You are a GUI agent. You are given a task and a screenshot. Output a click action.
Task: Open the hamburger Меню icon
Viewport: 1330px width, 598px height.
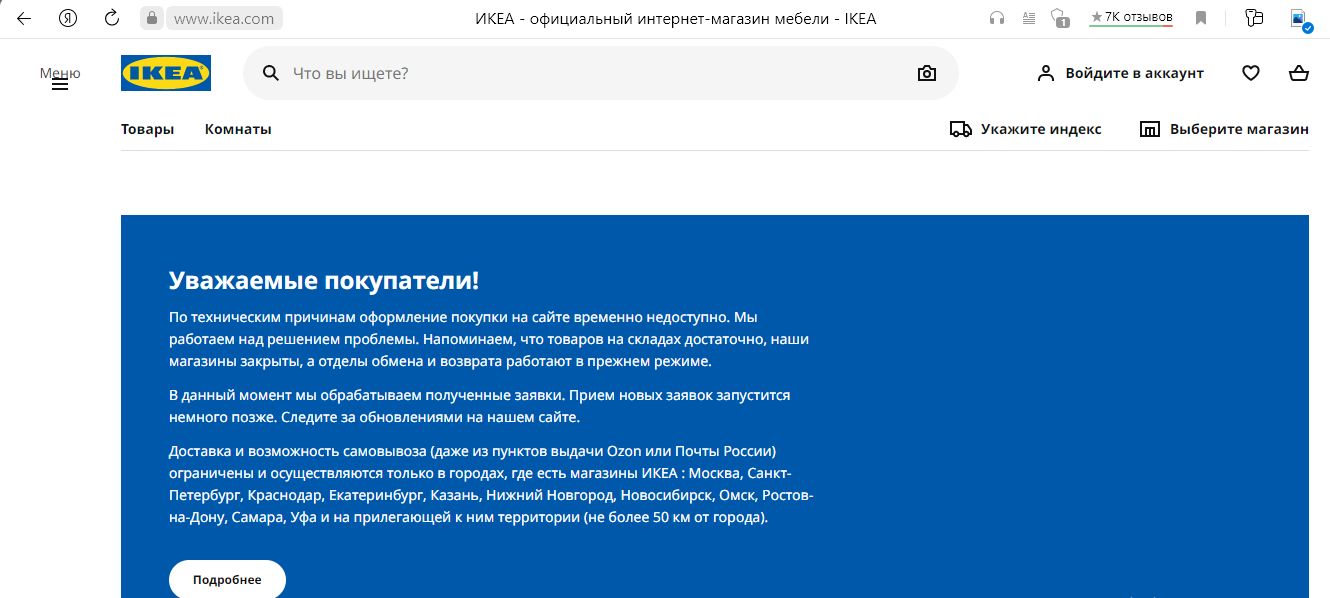(60, 85)
